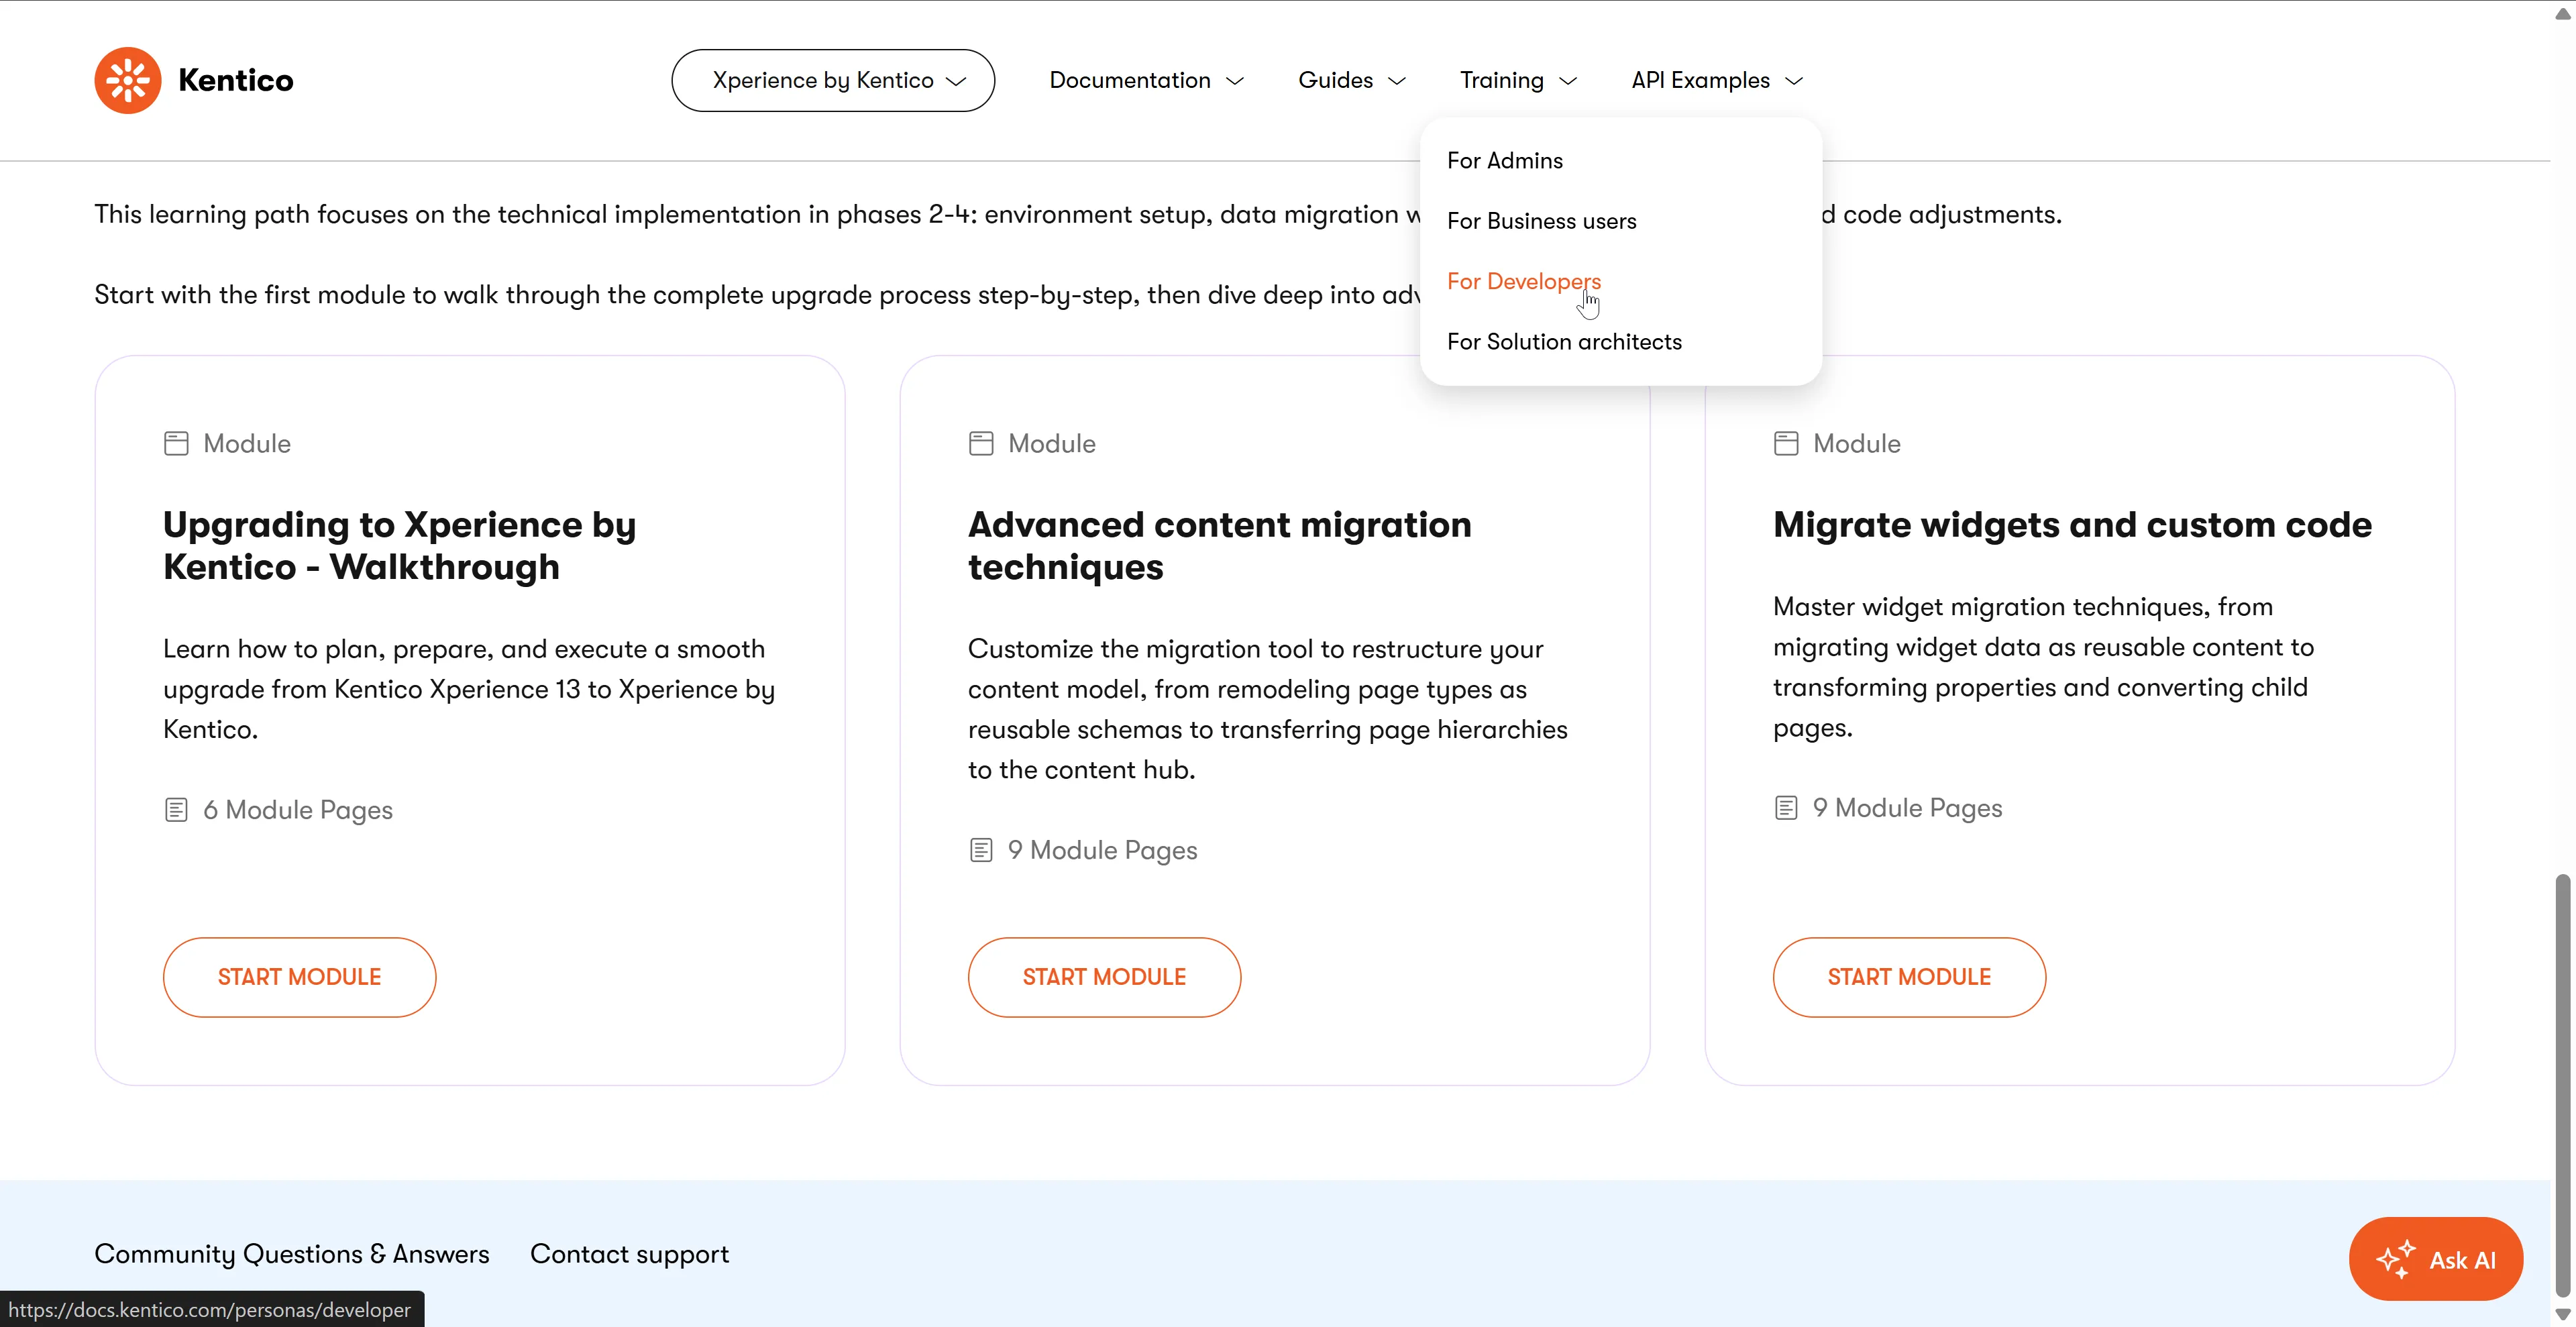
Task: Select For Admins in Training menu
Action: click(x=1504, y=161)
